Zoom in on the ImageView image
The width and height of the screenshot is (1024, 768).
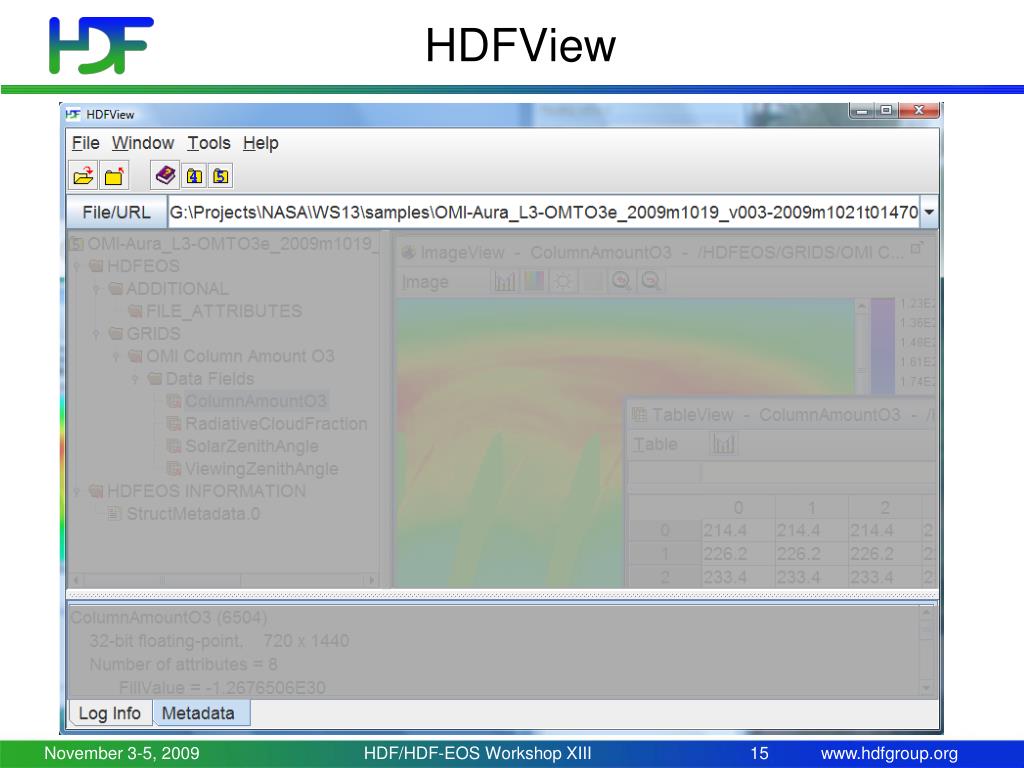pos(620,281)
